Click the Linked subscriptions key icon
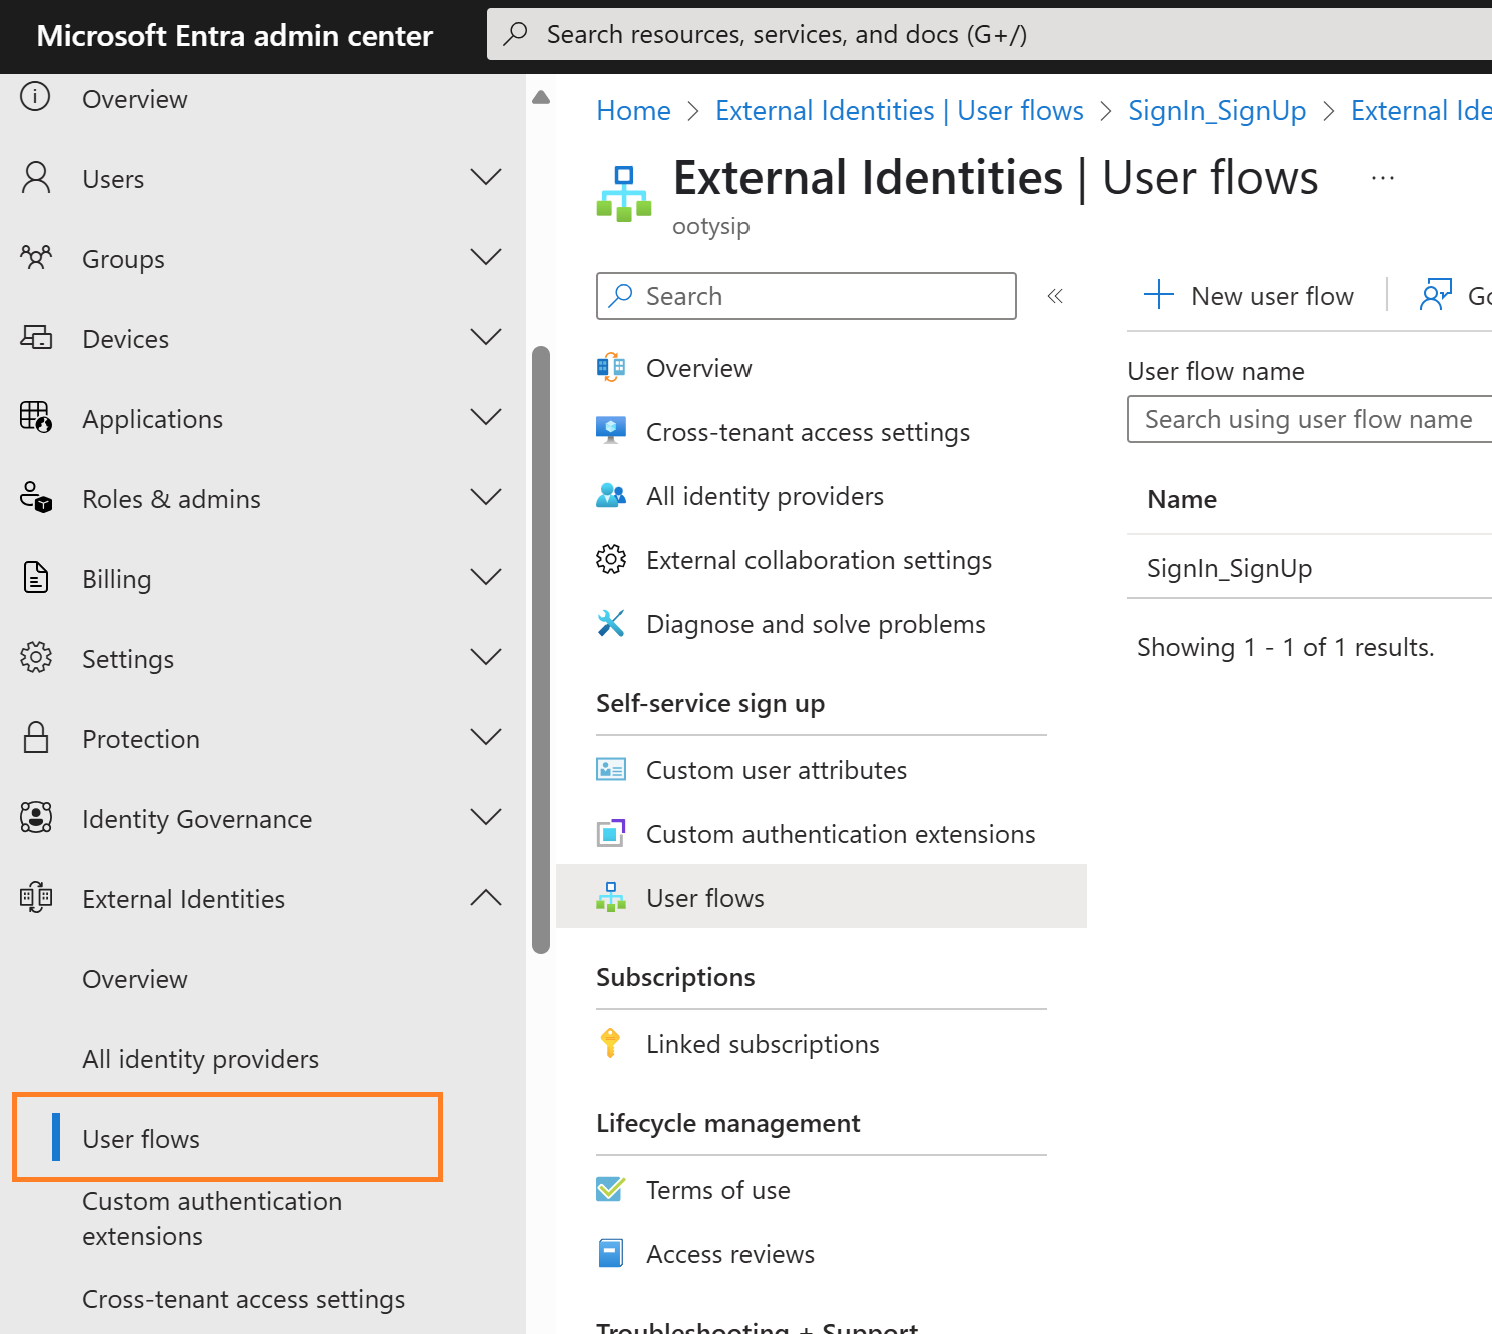This screenshot has width=1492, height=1334. [x=610, y=1043]
